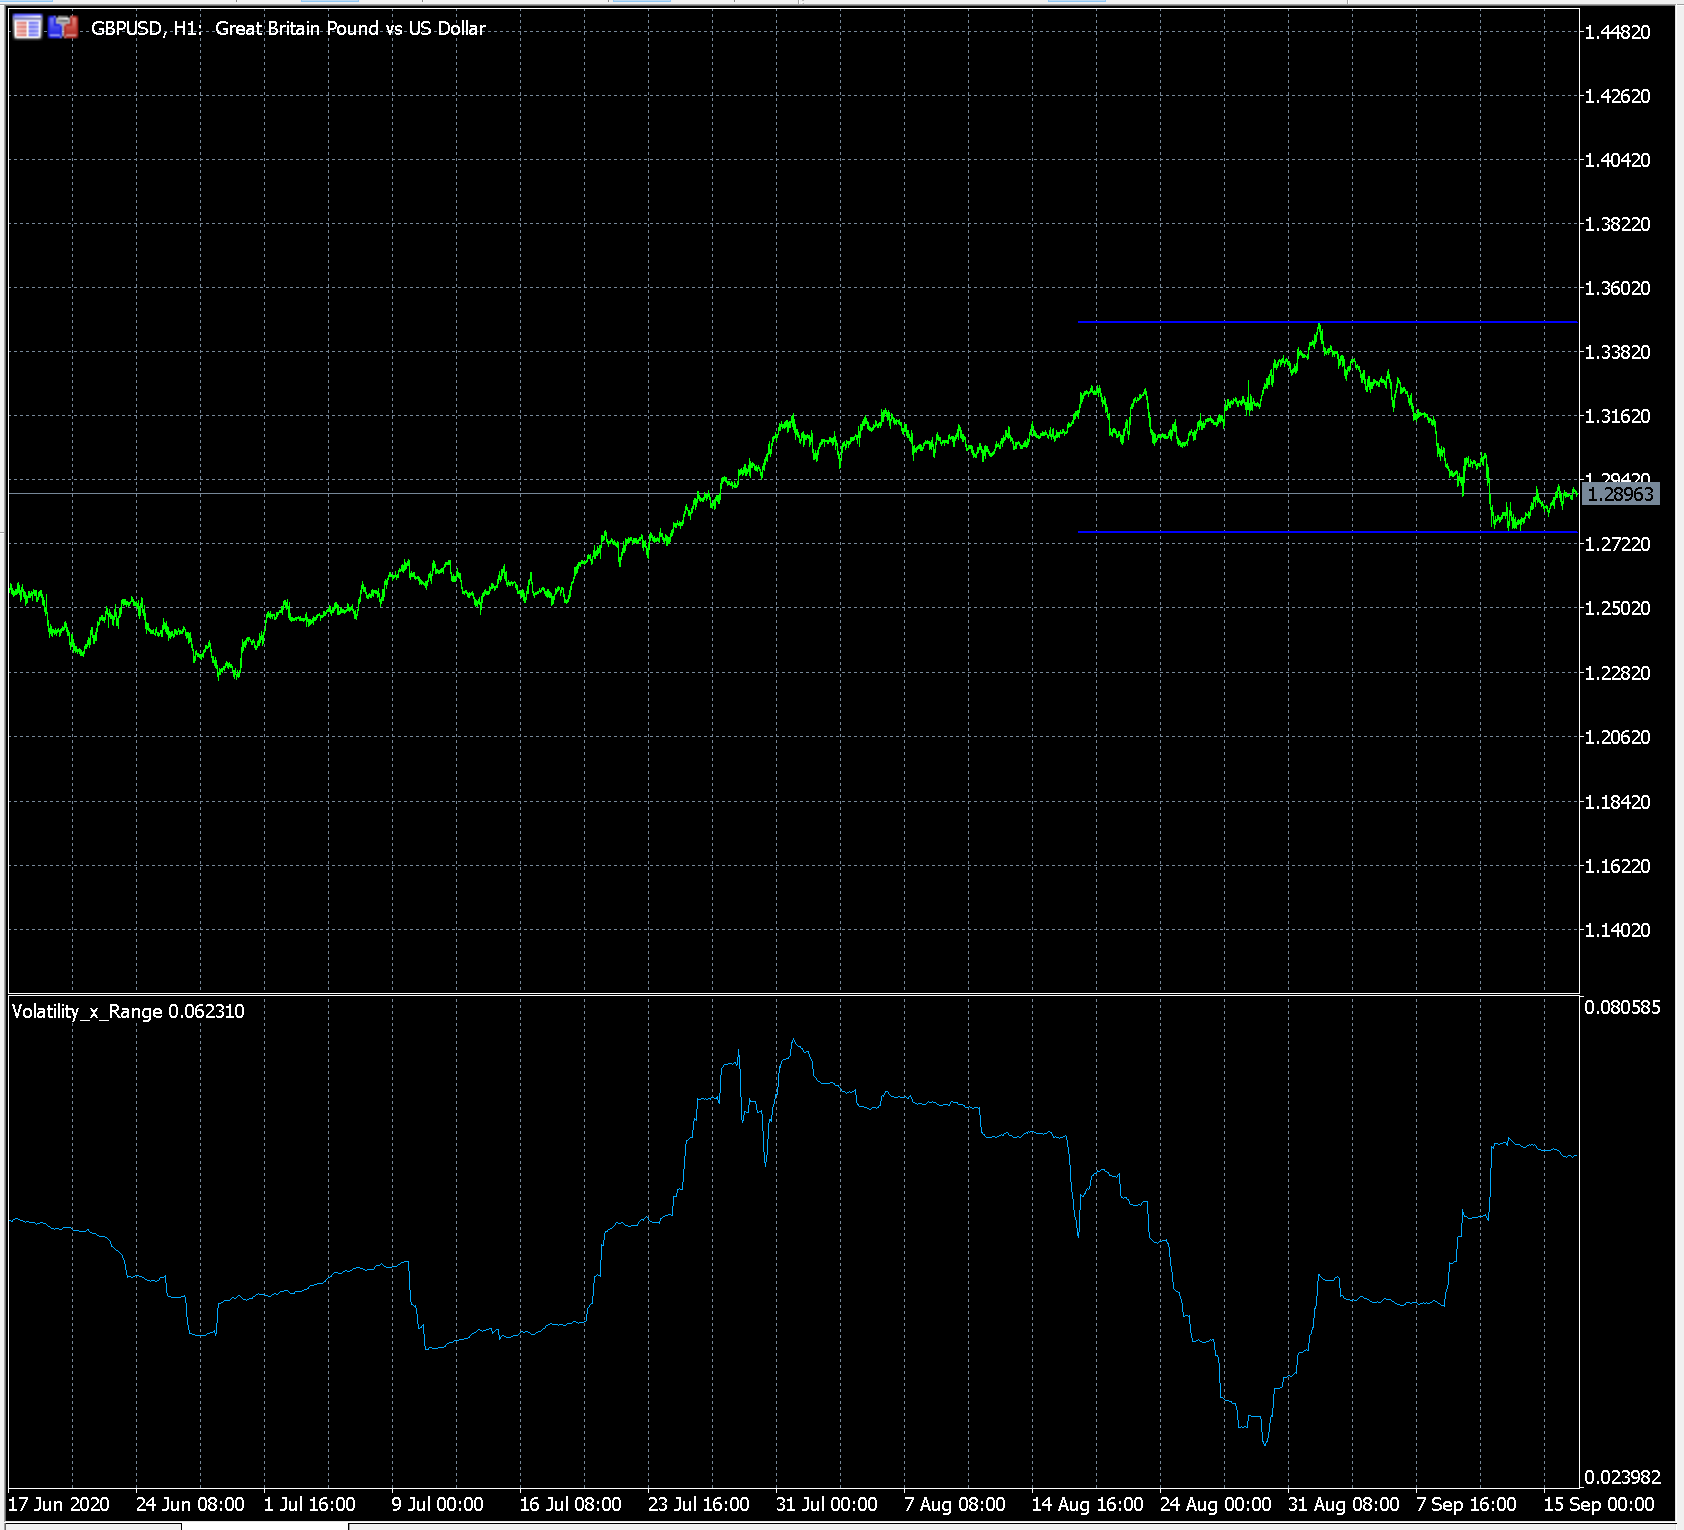
Task: Click the 1.44820 price axis value
Action: (x=1615, y=31)
